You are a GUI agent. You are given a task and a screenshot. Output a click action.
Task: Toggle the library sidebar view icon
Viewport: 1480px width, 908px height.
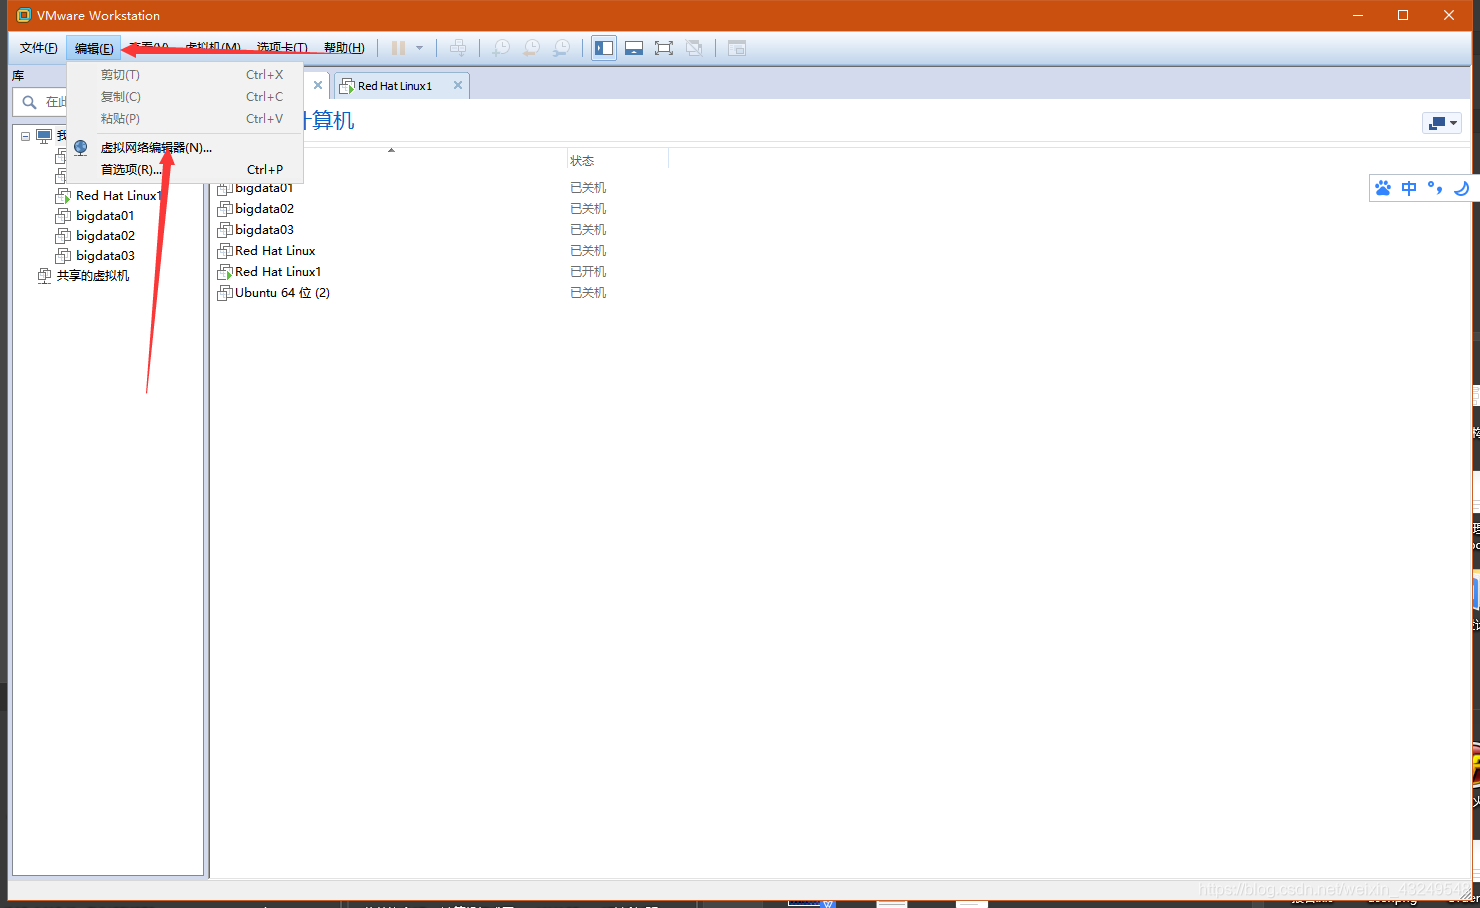point(604,48)
